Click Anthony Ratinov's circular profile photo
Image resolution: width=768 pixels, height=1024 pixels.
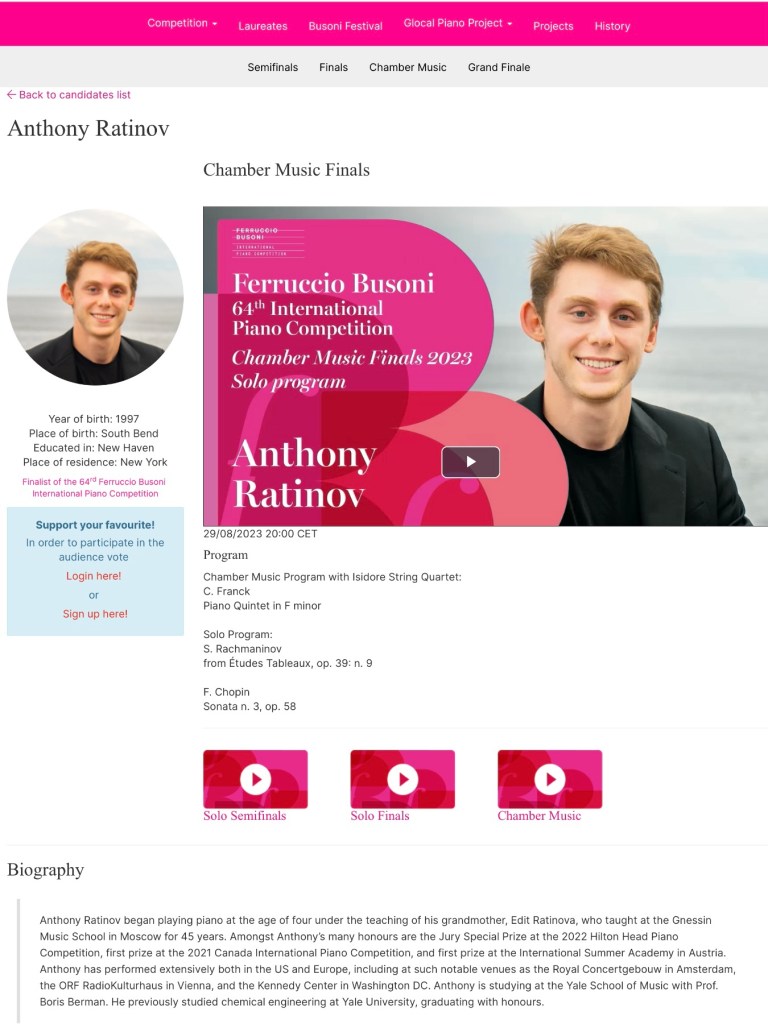pos(95,297)
